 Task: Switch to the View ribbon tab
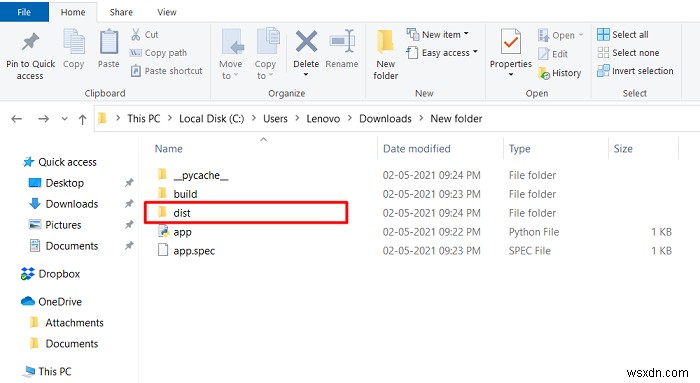click(x=167, y=12)
